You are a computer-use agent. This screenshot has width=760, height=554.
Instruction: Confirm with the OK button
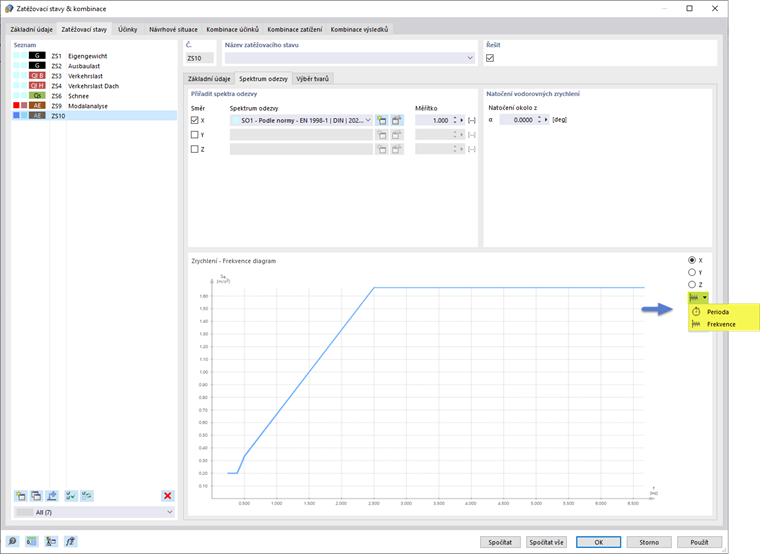(599, 542)
